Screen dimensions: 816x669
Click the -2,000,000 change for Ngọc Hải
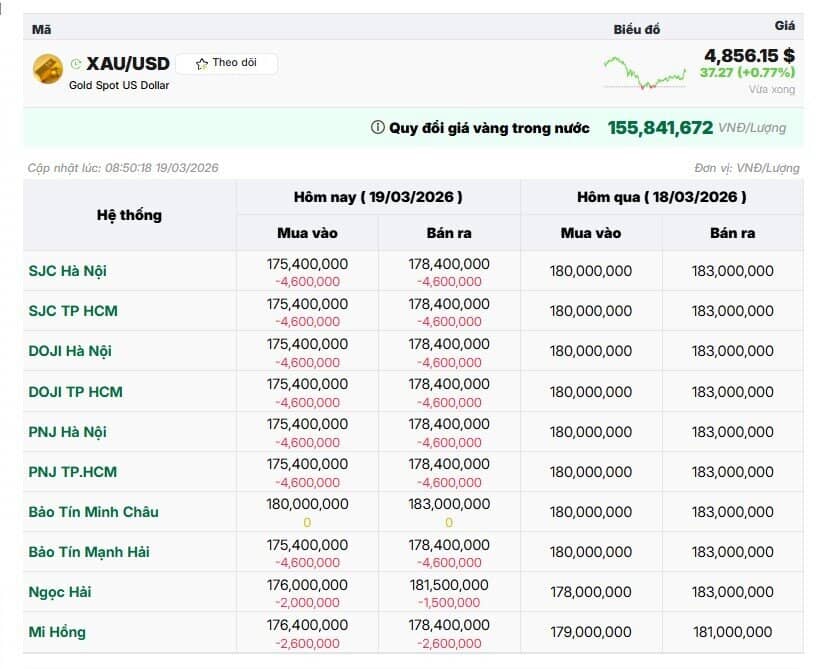tap(308, 603)
